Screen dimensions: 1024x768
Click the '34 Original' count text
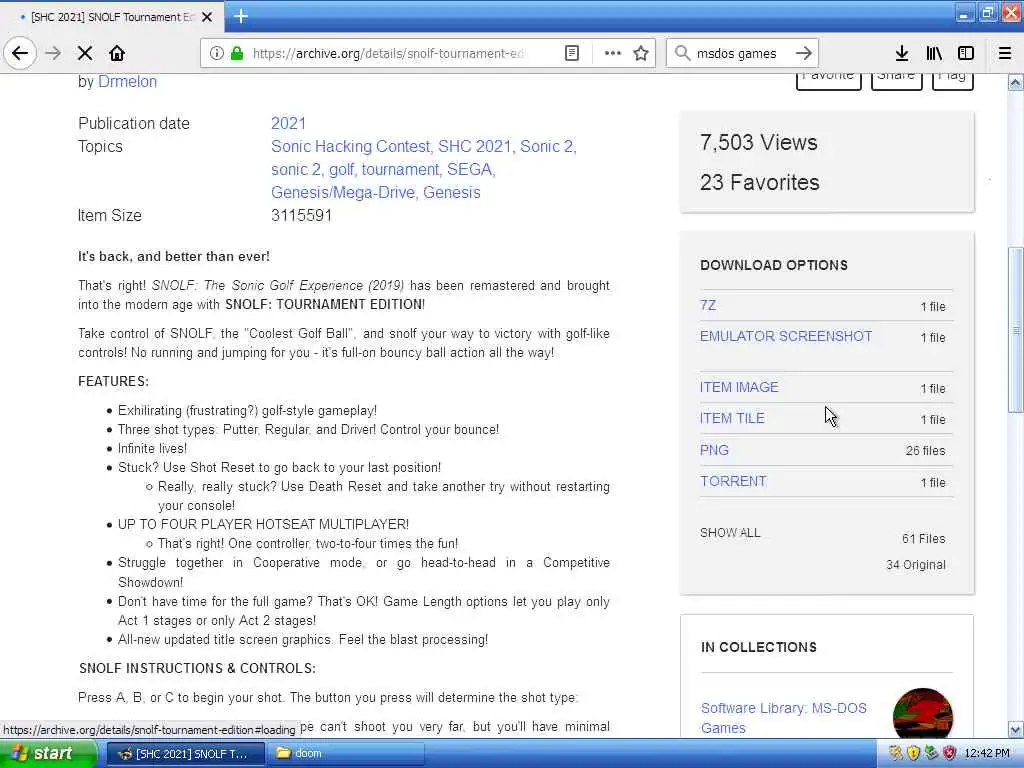point(916,565)
